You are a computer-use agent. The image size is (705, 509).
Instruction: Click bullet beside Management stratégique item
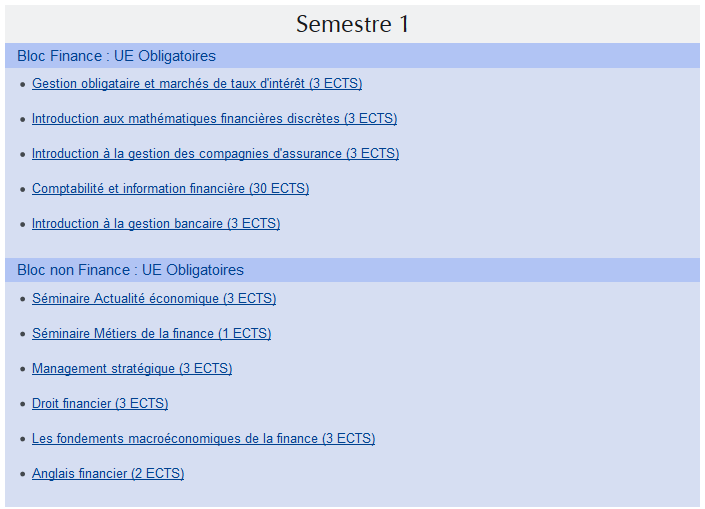point(22,369)
